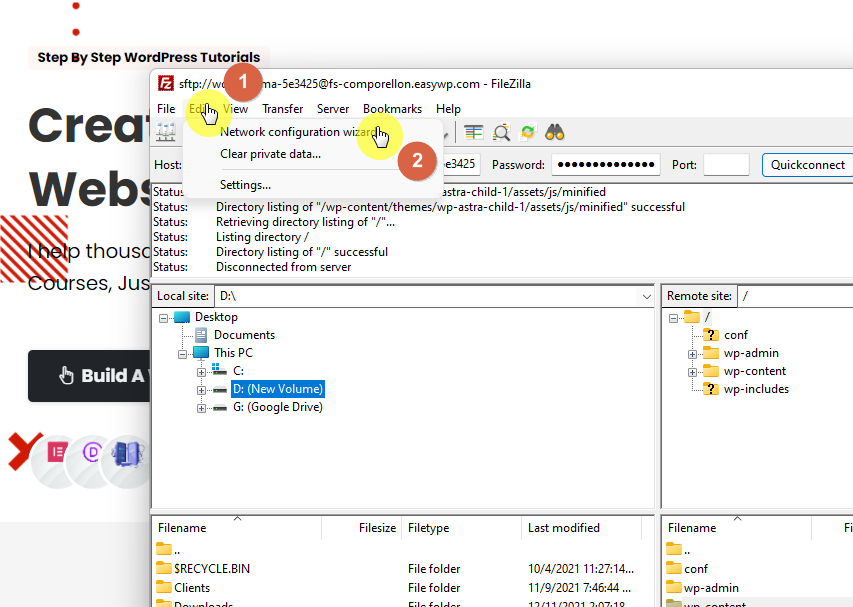Expand the G: (Google Drive) node
This screenshot has width=853, height=607.
pyautogui.click(x=201, y=408)
